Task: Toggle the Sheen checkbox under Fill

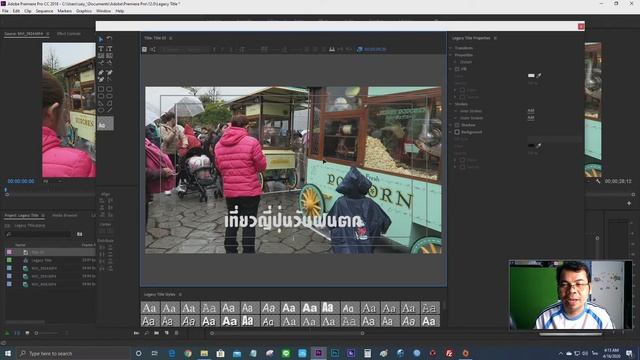Action: pos(462,90)
